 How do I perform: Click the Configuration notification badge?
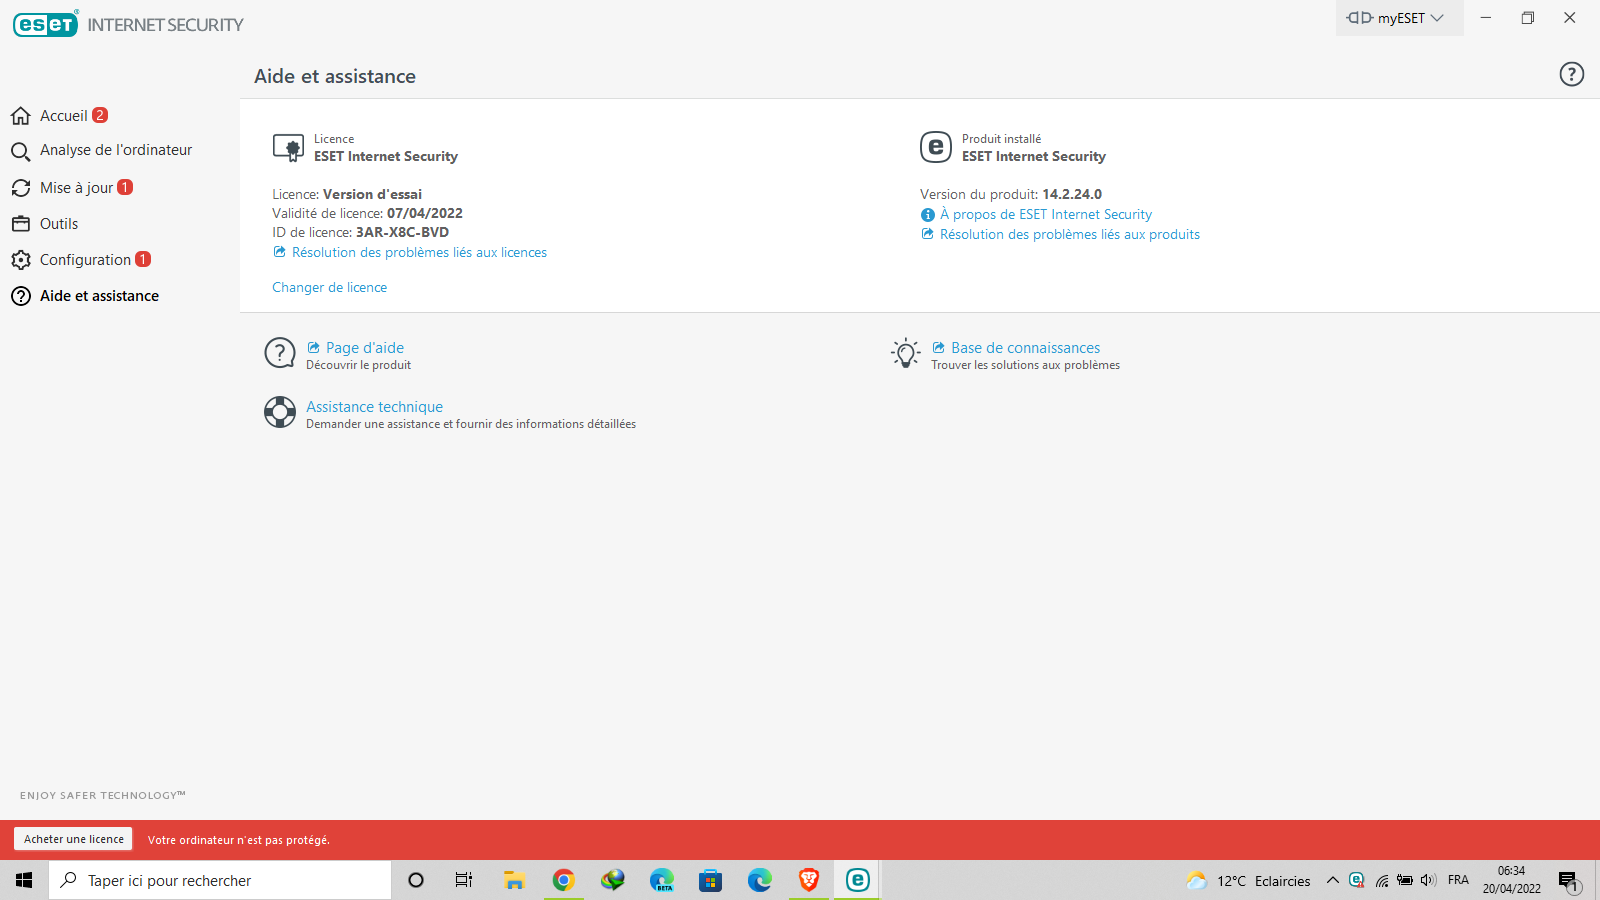click(x=143, y=259)
